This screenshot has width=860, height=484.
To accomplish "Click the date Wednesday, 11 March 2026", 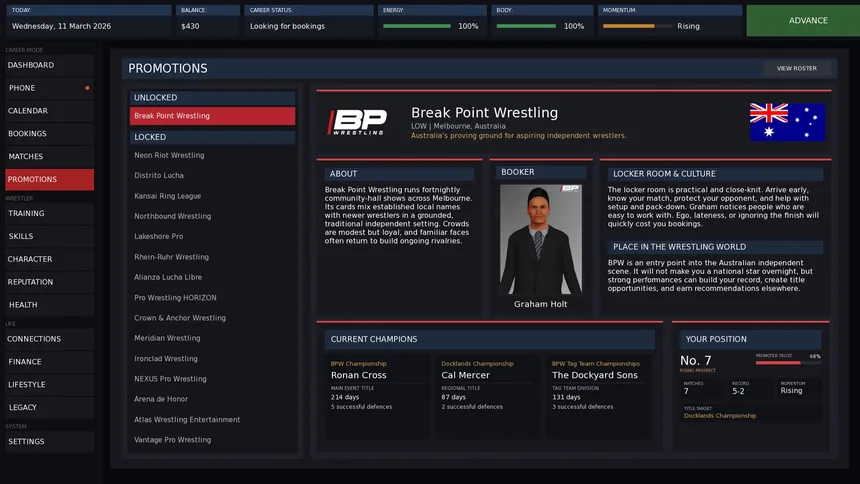I will (x=61, y=26).
